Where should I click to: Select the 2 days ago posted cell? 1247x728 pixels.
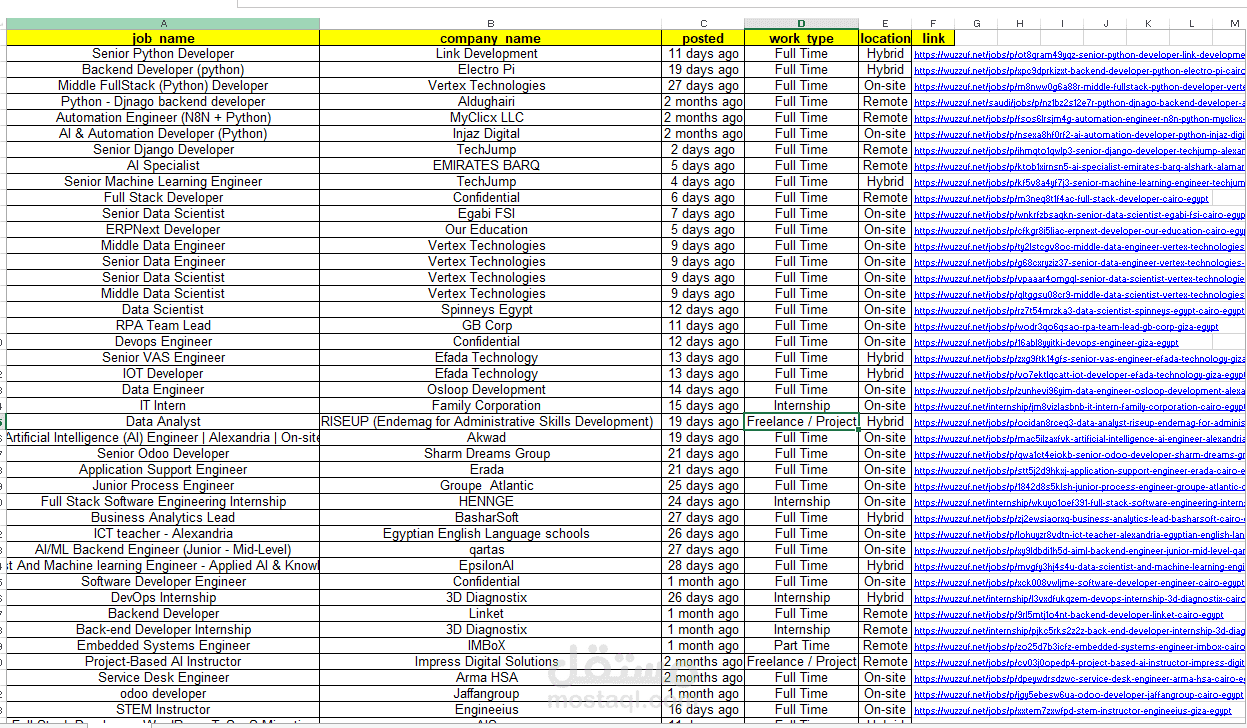point(703,150)
